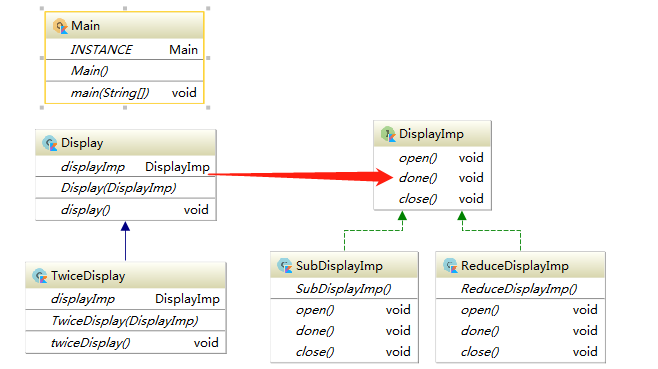Viewport: 658px width, 369px height.
Task: Select the display() method row
Action: 126,209
